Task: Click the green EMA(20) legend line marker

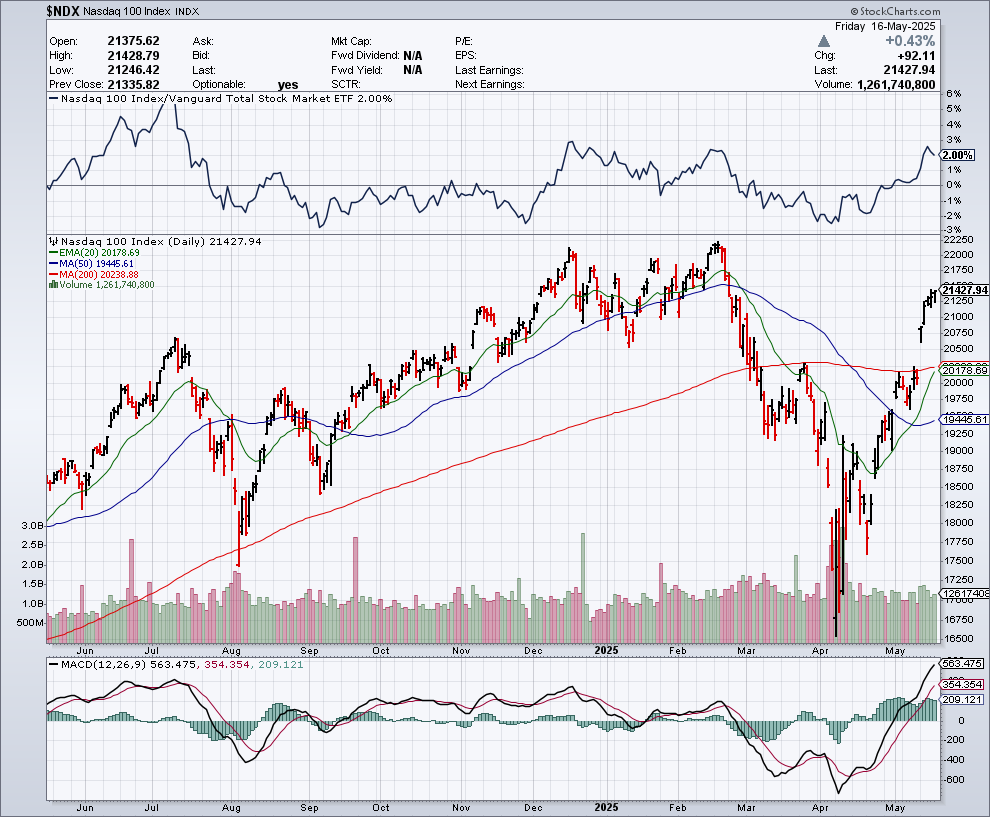Action: 54,253
